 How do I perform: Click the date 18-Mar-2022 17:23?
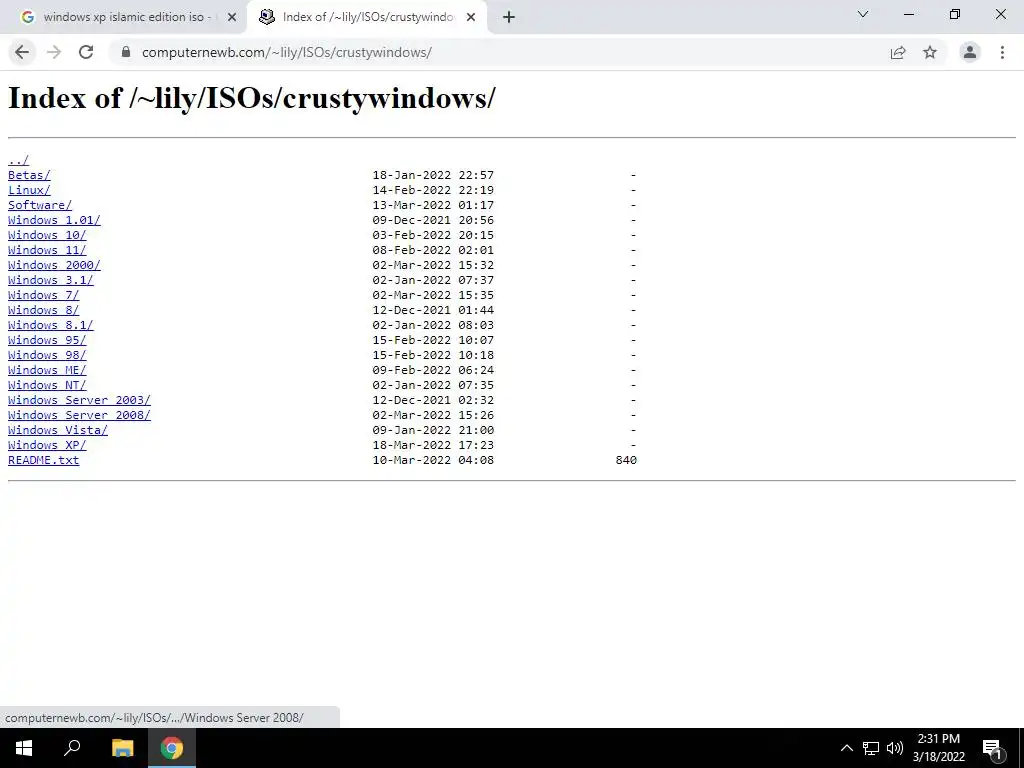tap(433, 445)
